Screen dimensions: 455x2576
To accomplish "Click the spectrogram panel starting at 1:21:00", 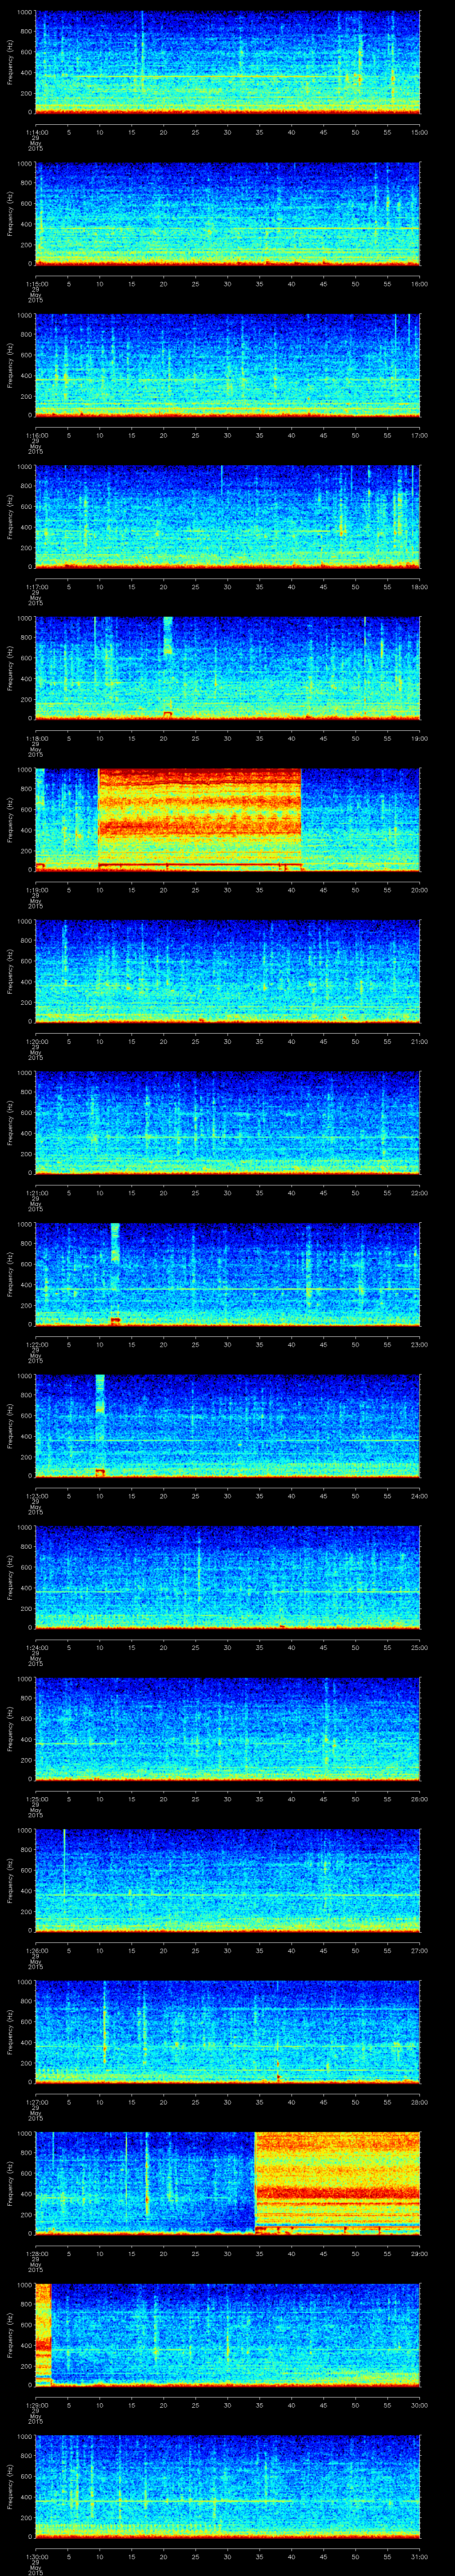I will (x=228, y=1122).
